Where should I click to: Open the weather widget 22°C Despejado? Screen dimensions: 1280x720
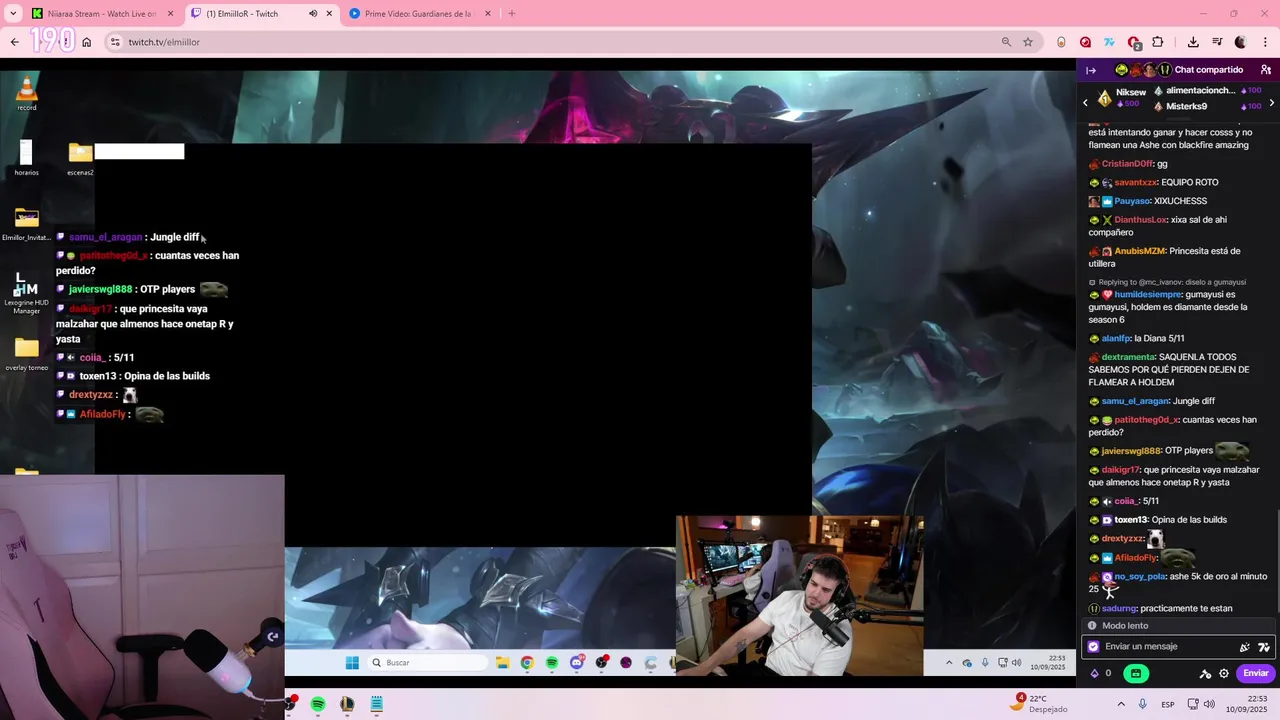[x=1040, y=704]
